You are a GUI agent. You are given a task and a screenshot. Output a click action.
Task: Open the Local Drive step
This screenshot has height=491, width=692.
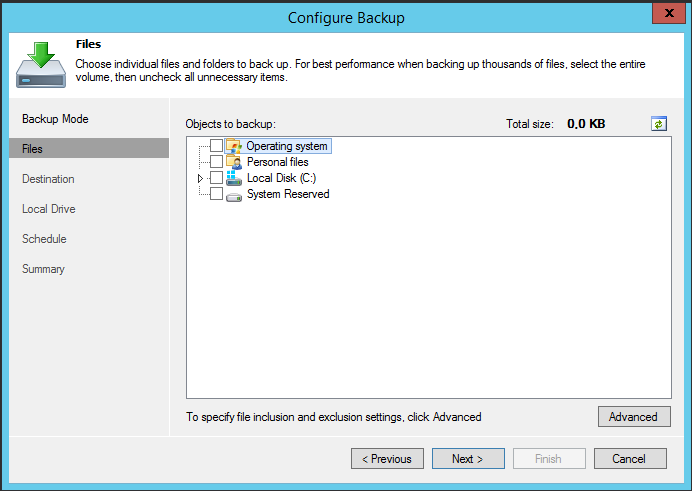click(49, 209)
